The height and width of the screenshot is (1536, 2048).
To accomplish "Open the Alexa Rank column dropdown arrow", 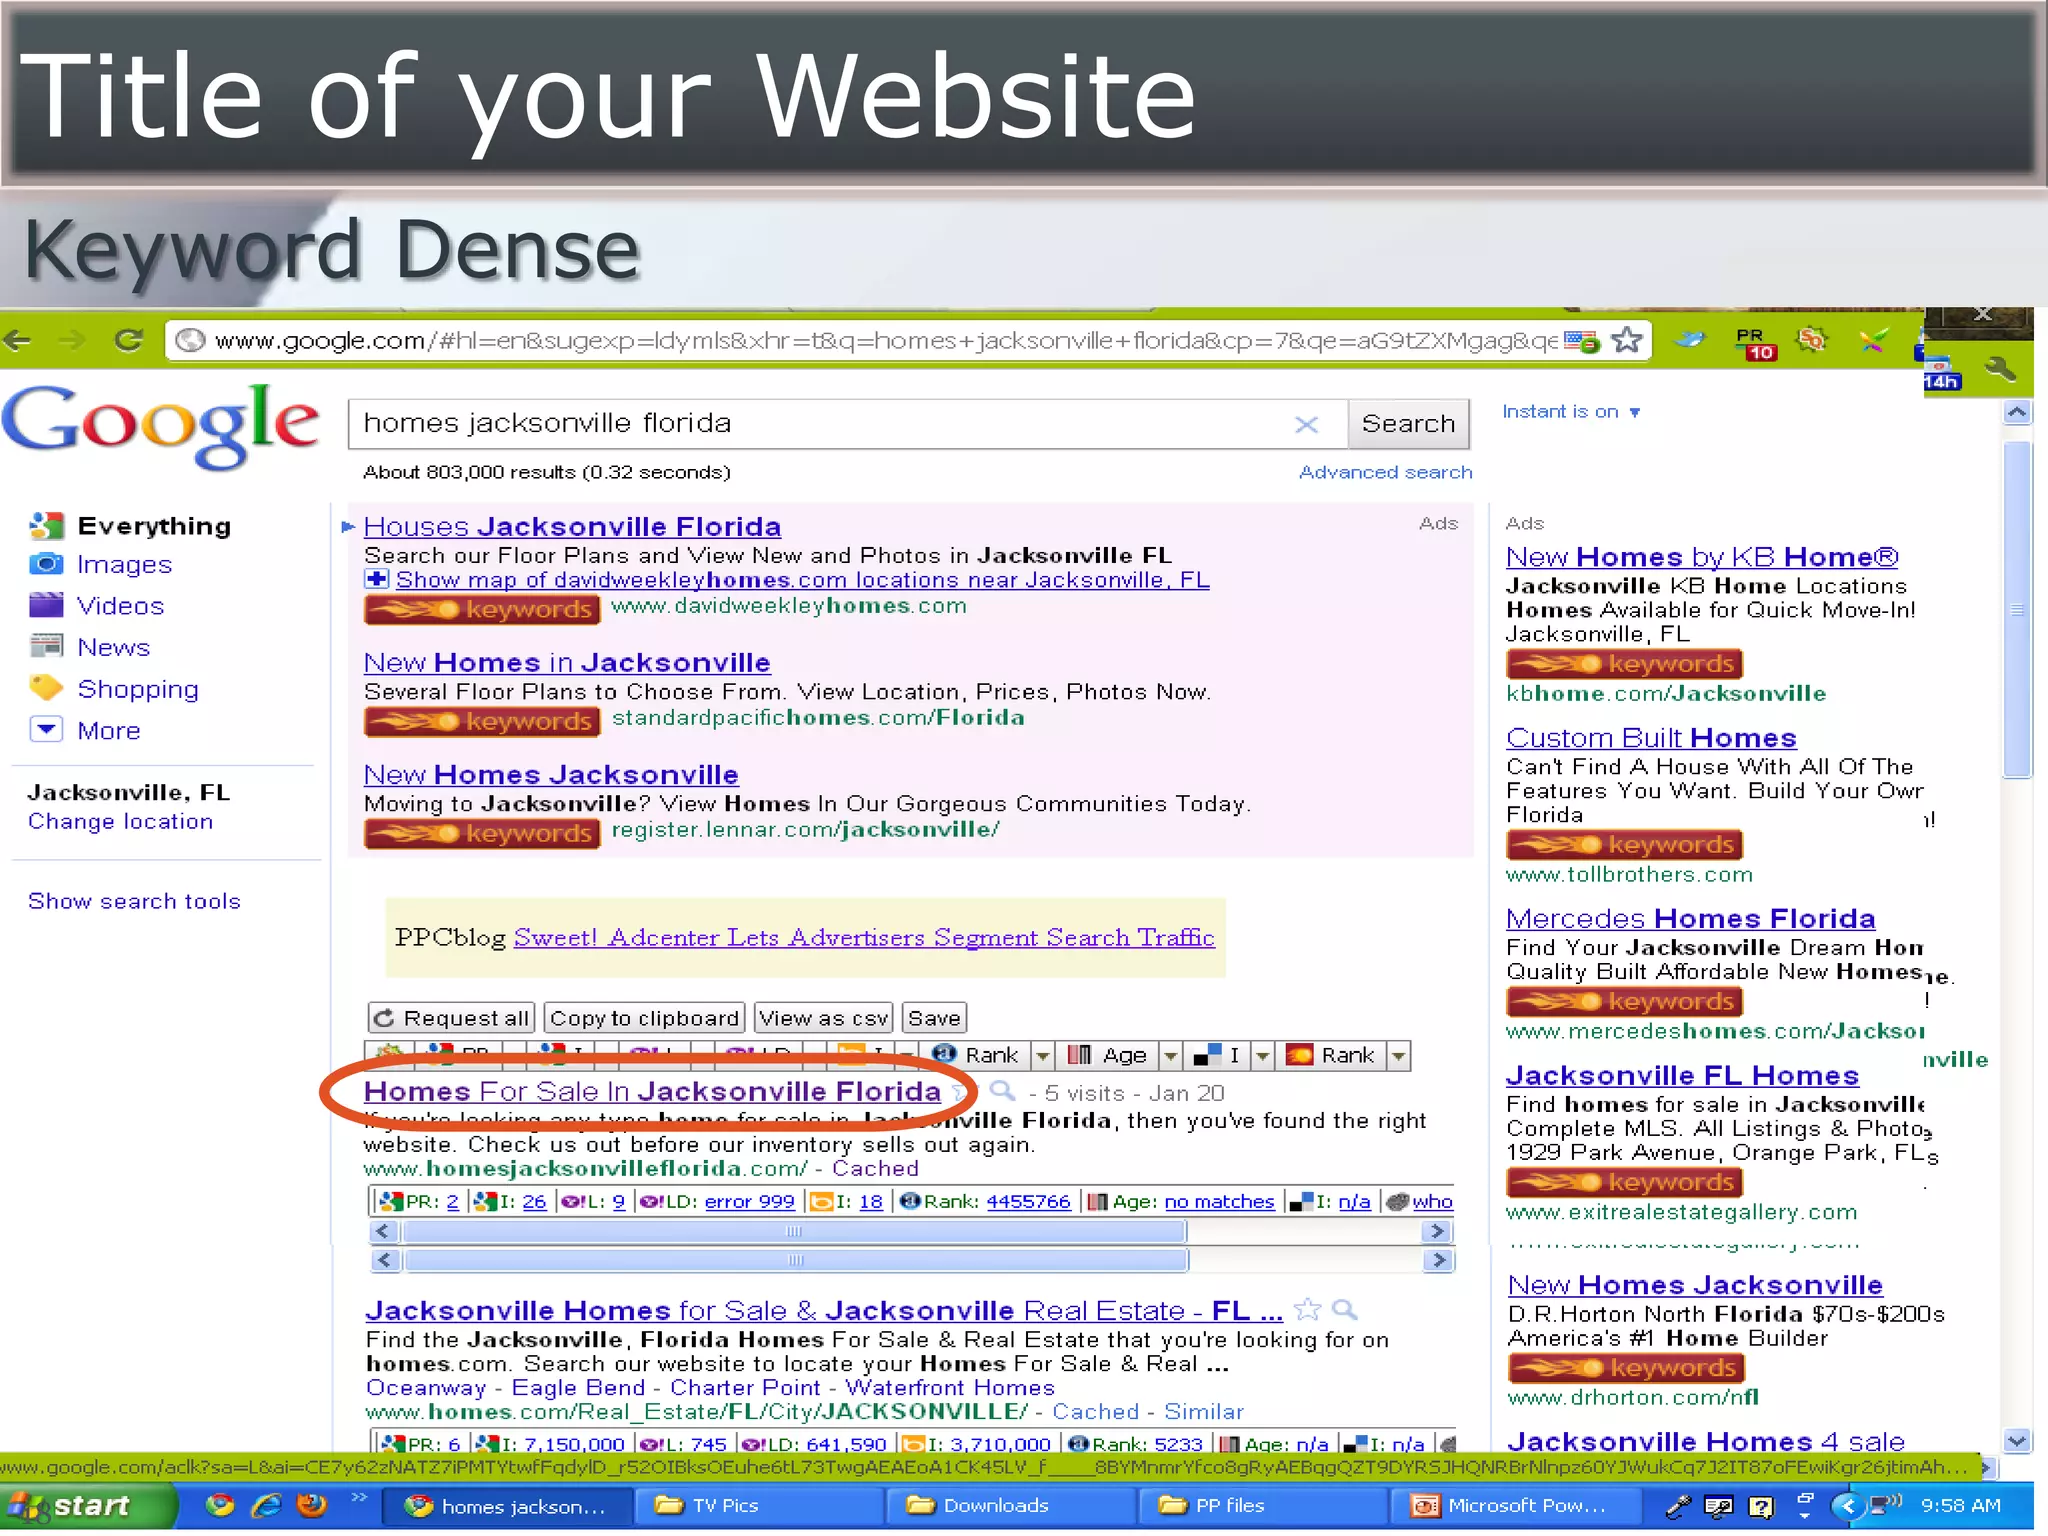I will (1042, 1056).
